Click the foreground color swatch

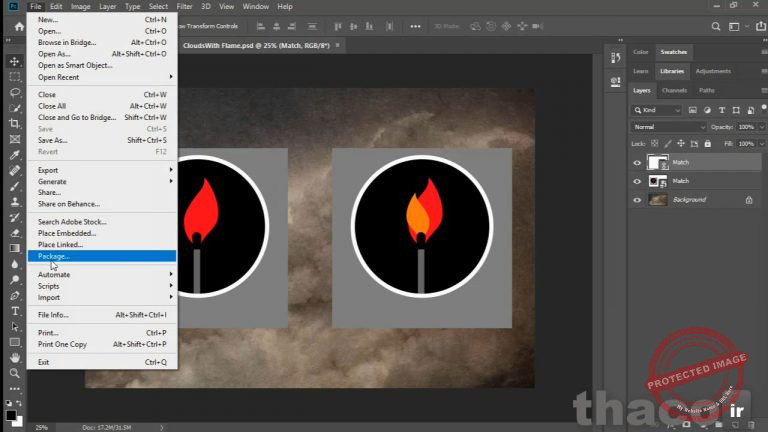(11, 413)
